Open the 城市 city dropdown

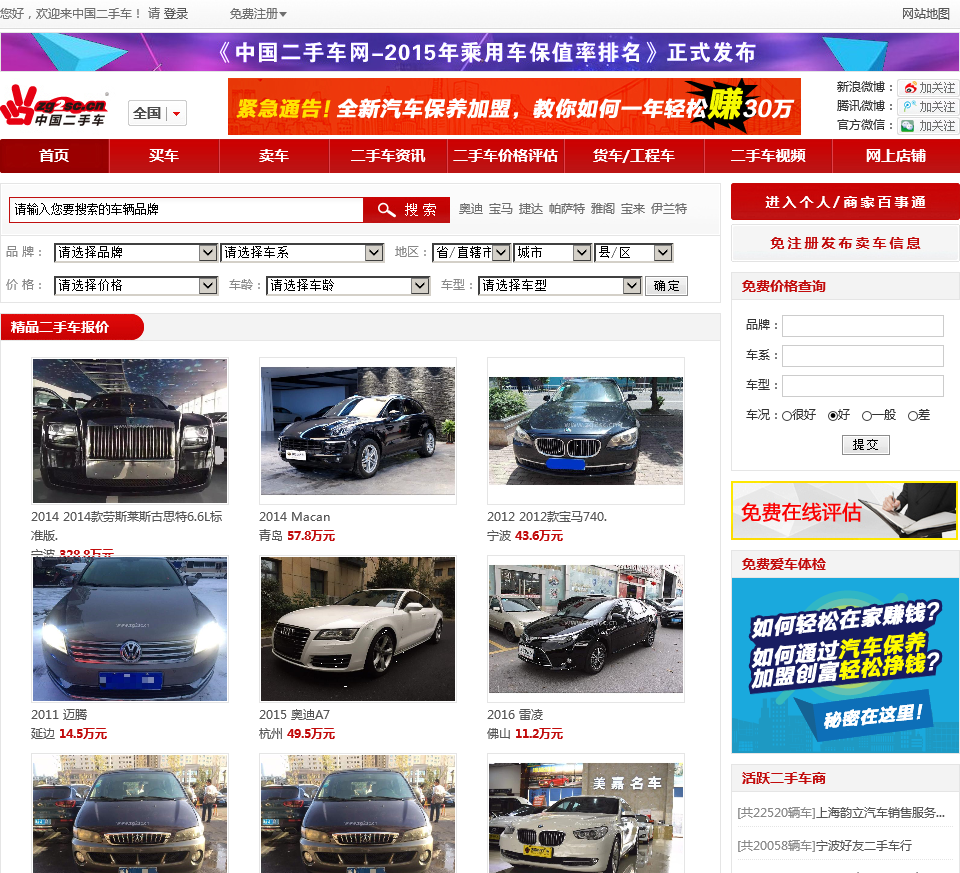[x=552, y=252]
